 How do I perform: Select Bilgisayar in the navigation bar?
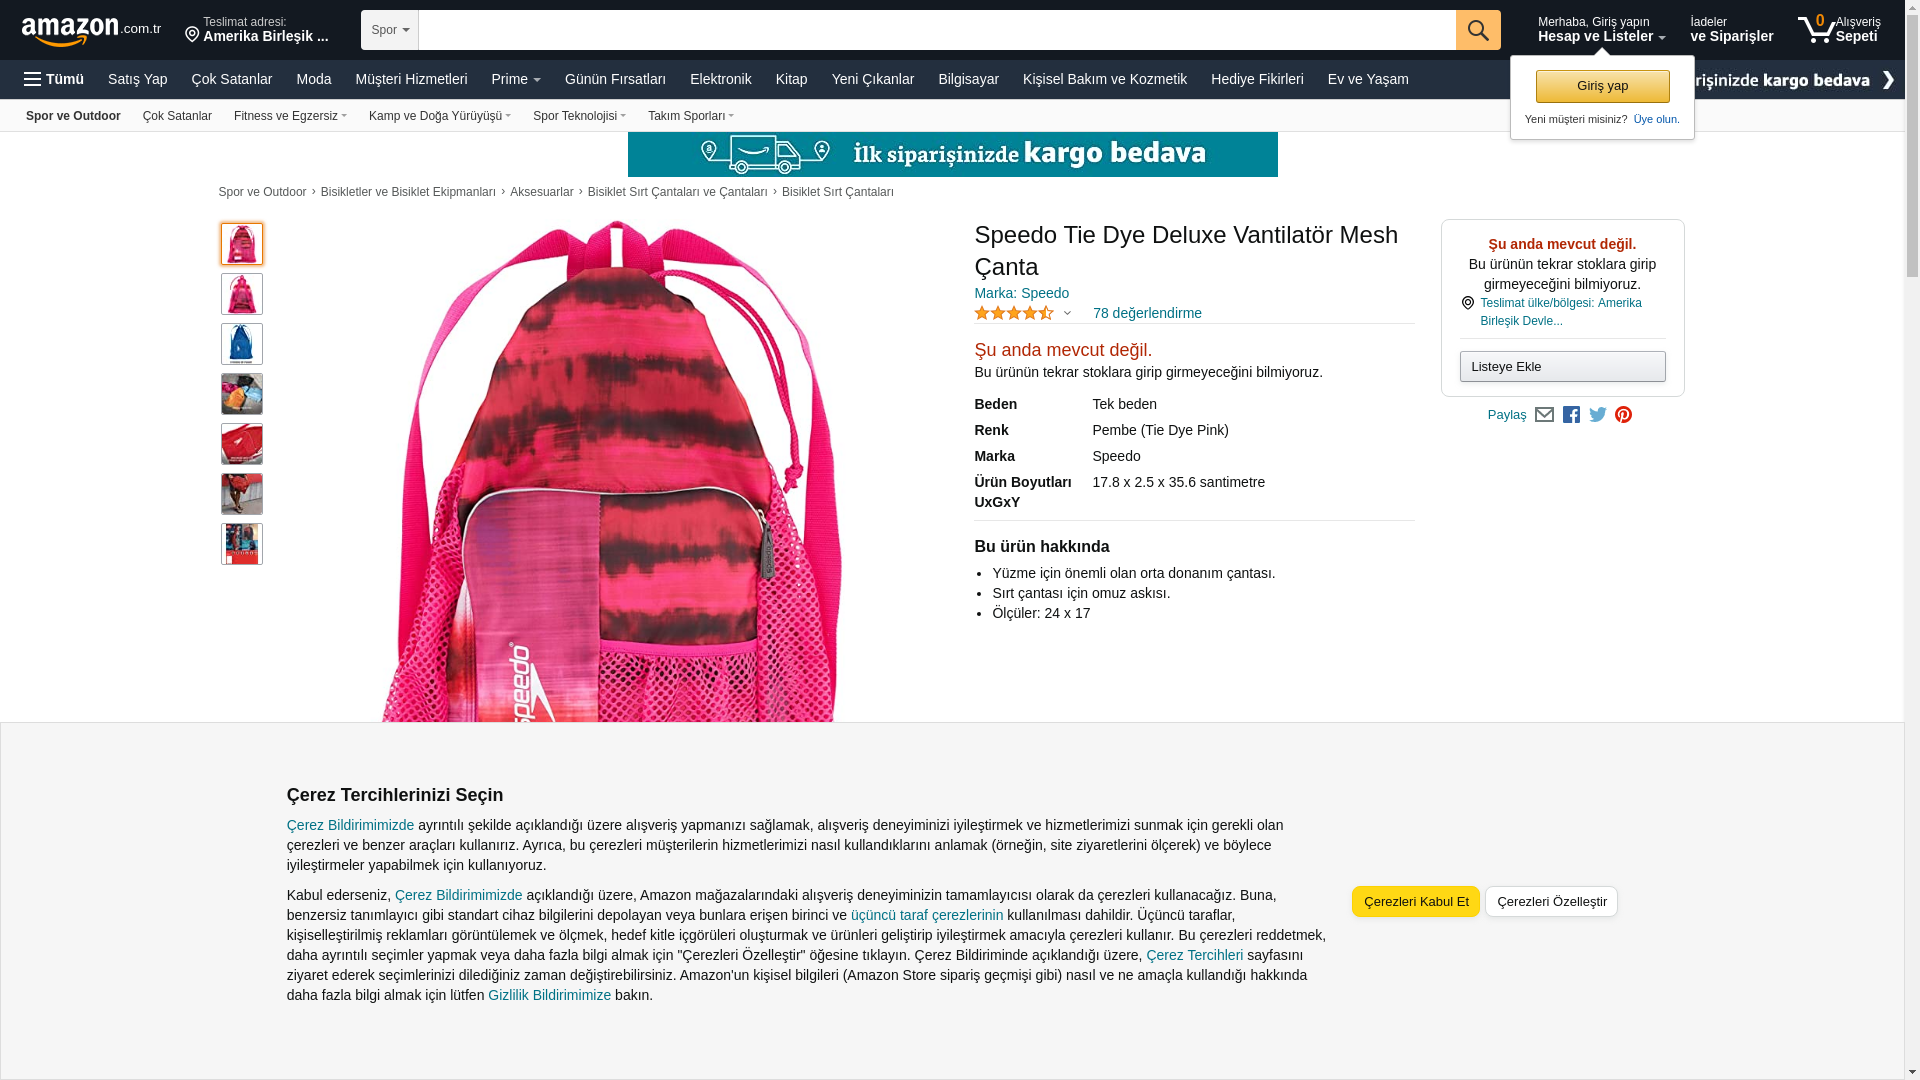(968, 79)
